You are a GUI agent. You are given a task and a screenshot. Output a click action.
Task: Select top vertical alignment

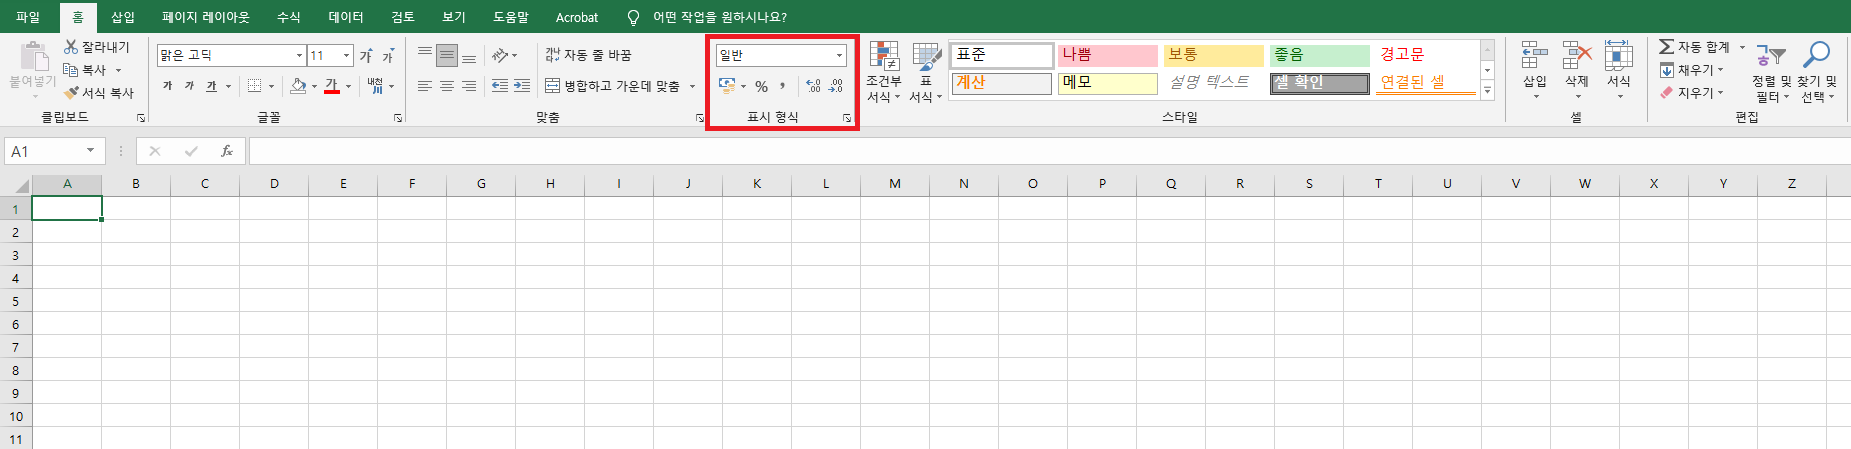pyautogui.click(x=425, y=55)
